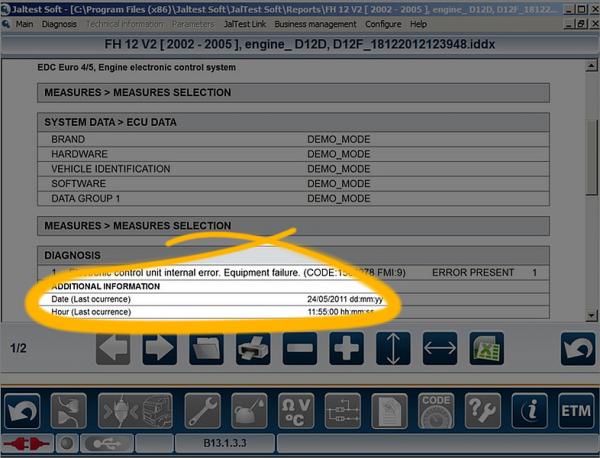Image resolution: width=600 pixels, height=458 pixels.
Task: Open the JalTest Link menu
Action: (x=245, y=24)
